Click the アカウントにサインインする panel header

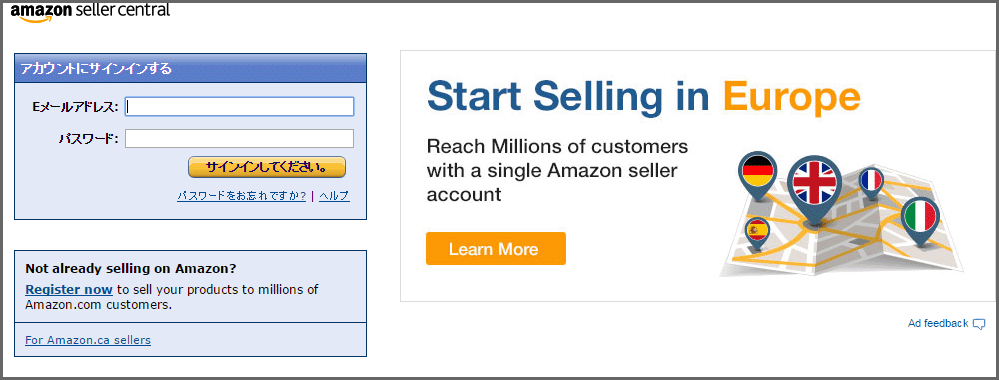point(190,68)
